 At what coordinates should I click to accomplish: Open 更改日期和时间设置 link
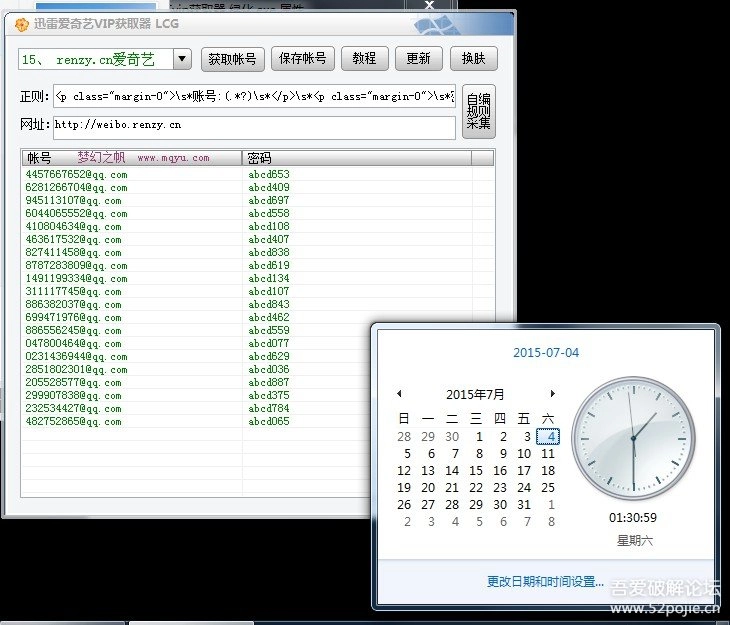click(545, 581)
